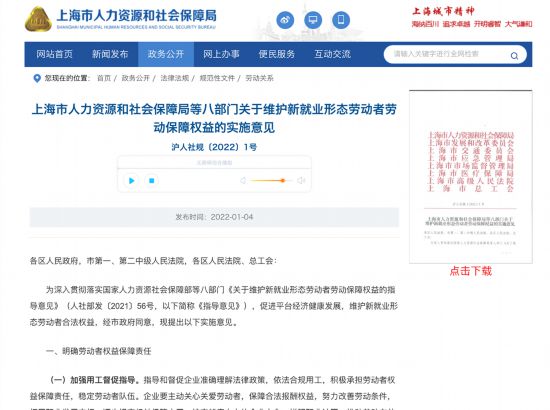The width and height of the screenshot is (550, 410).
Task: Go to 网上办事 section
Action: coord(221,54)
